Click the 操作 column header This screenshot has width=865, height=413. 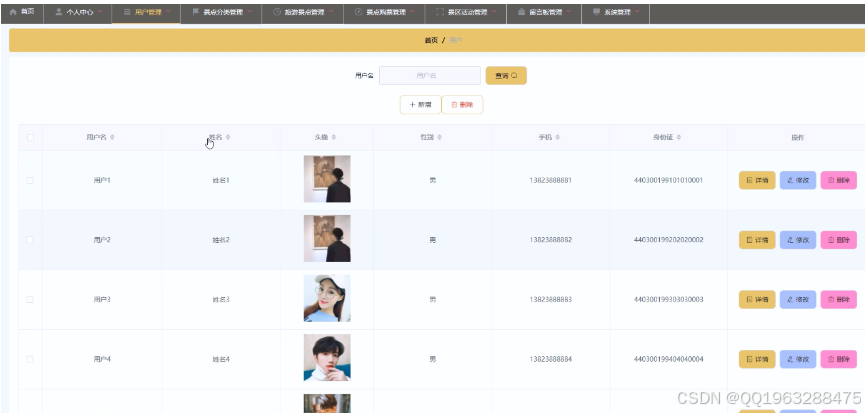point(798,137)
